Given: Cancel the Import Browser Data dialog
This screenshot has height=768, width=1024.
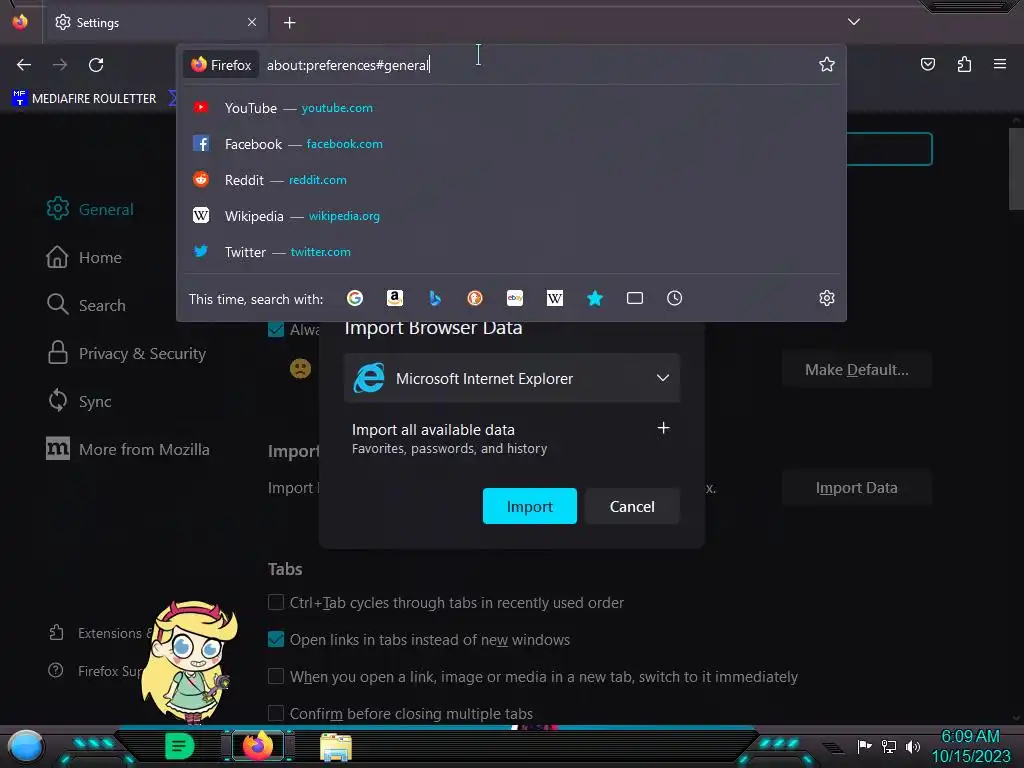Looking at the screenshot, I should (632, 506).
